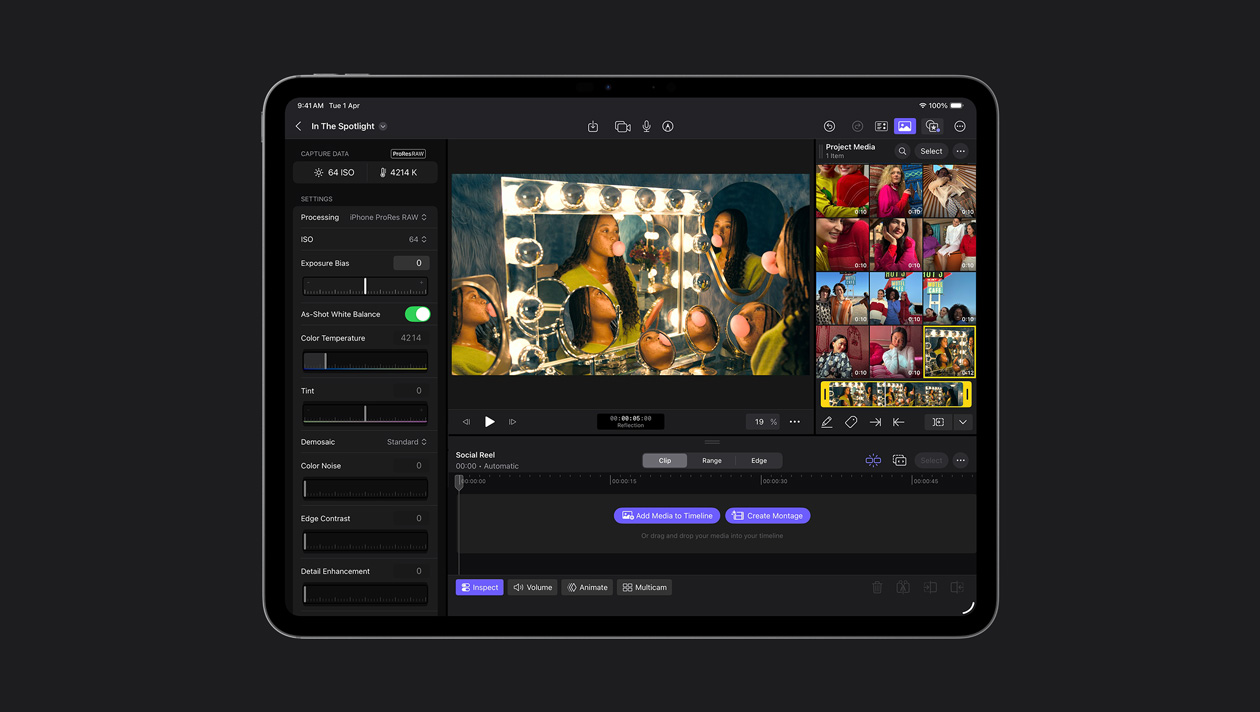Adjust the Tint slider handle
Image resolution: width=1260 pixels, height=712 pixels.
pyautogui.click(x=364, y=412)
